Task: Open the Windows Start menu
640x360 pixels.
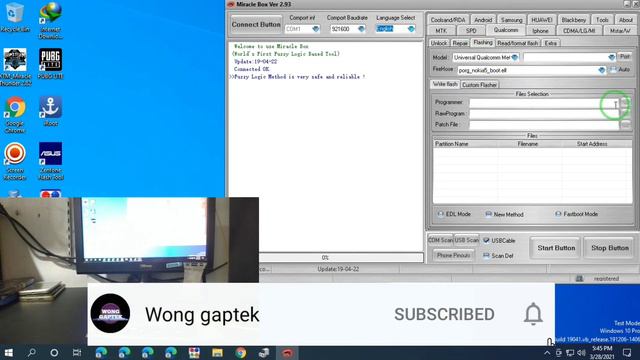Action: click(x=9, y=353)
